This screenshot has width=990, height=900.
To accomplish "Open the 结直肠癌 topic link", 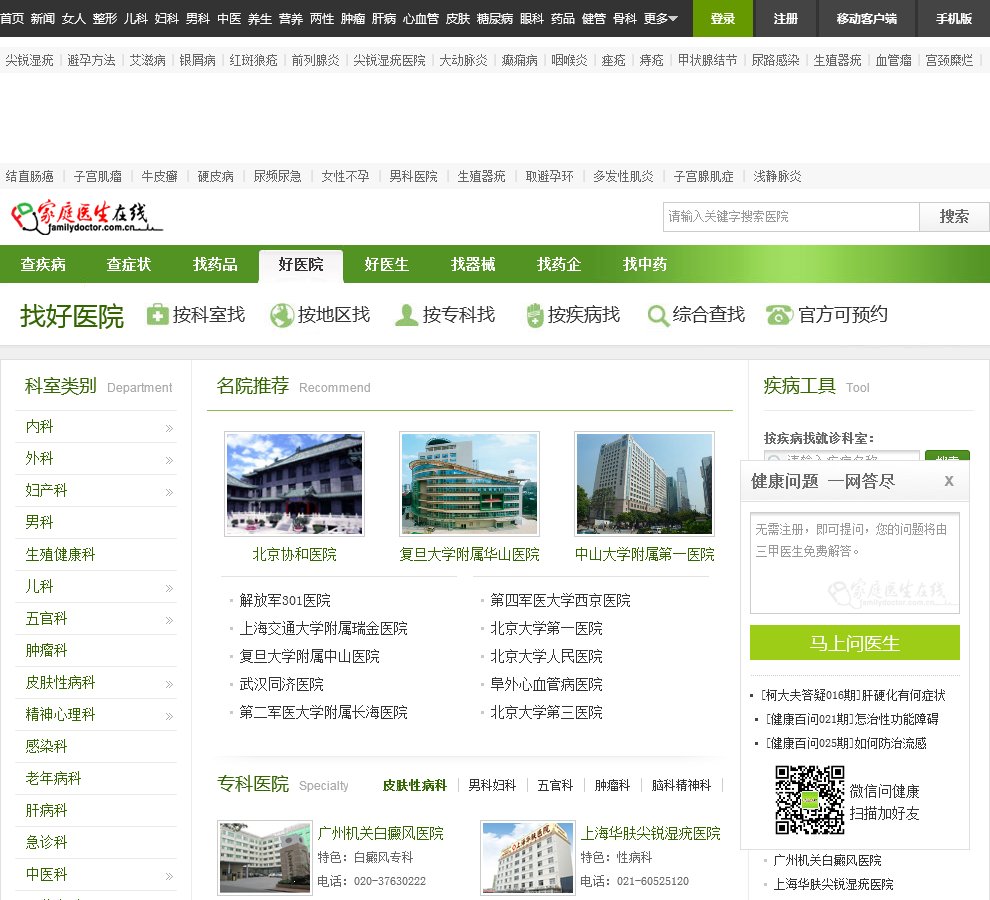I will coord(30,177).
